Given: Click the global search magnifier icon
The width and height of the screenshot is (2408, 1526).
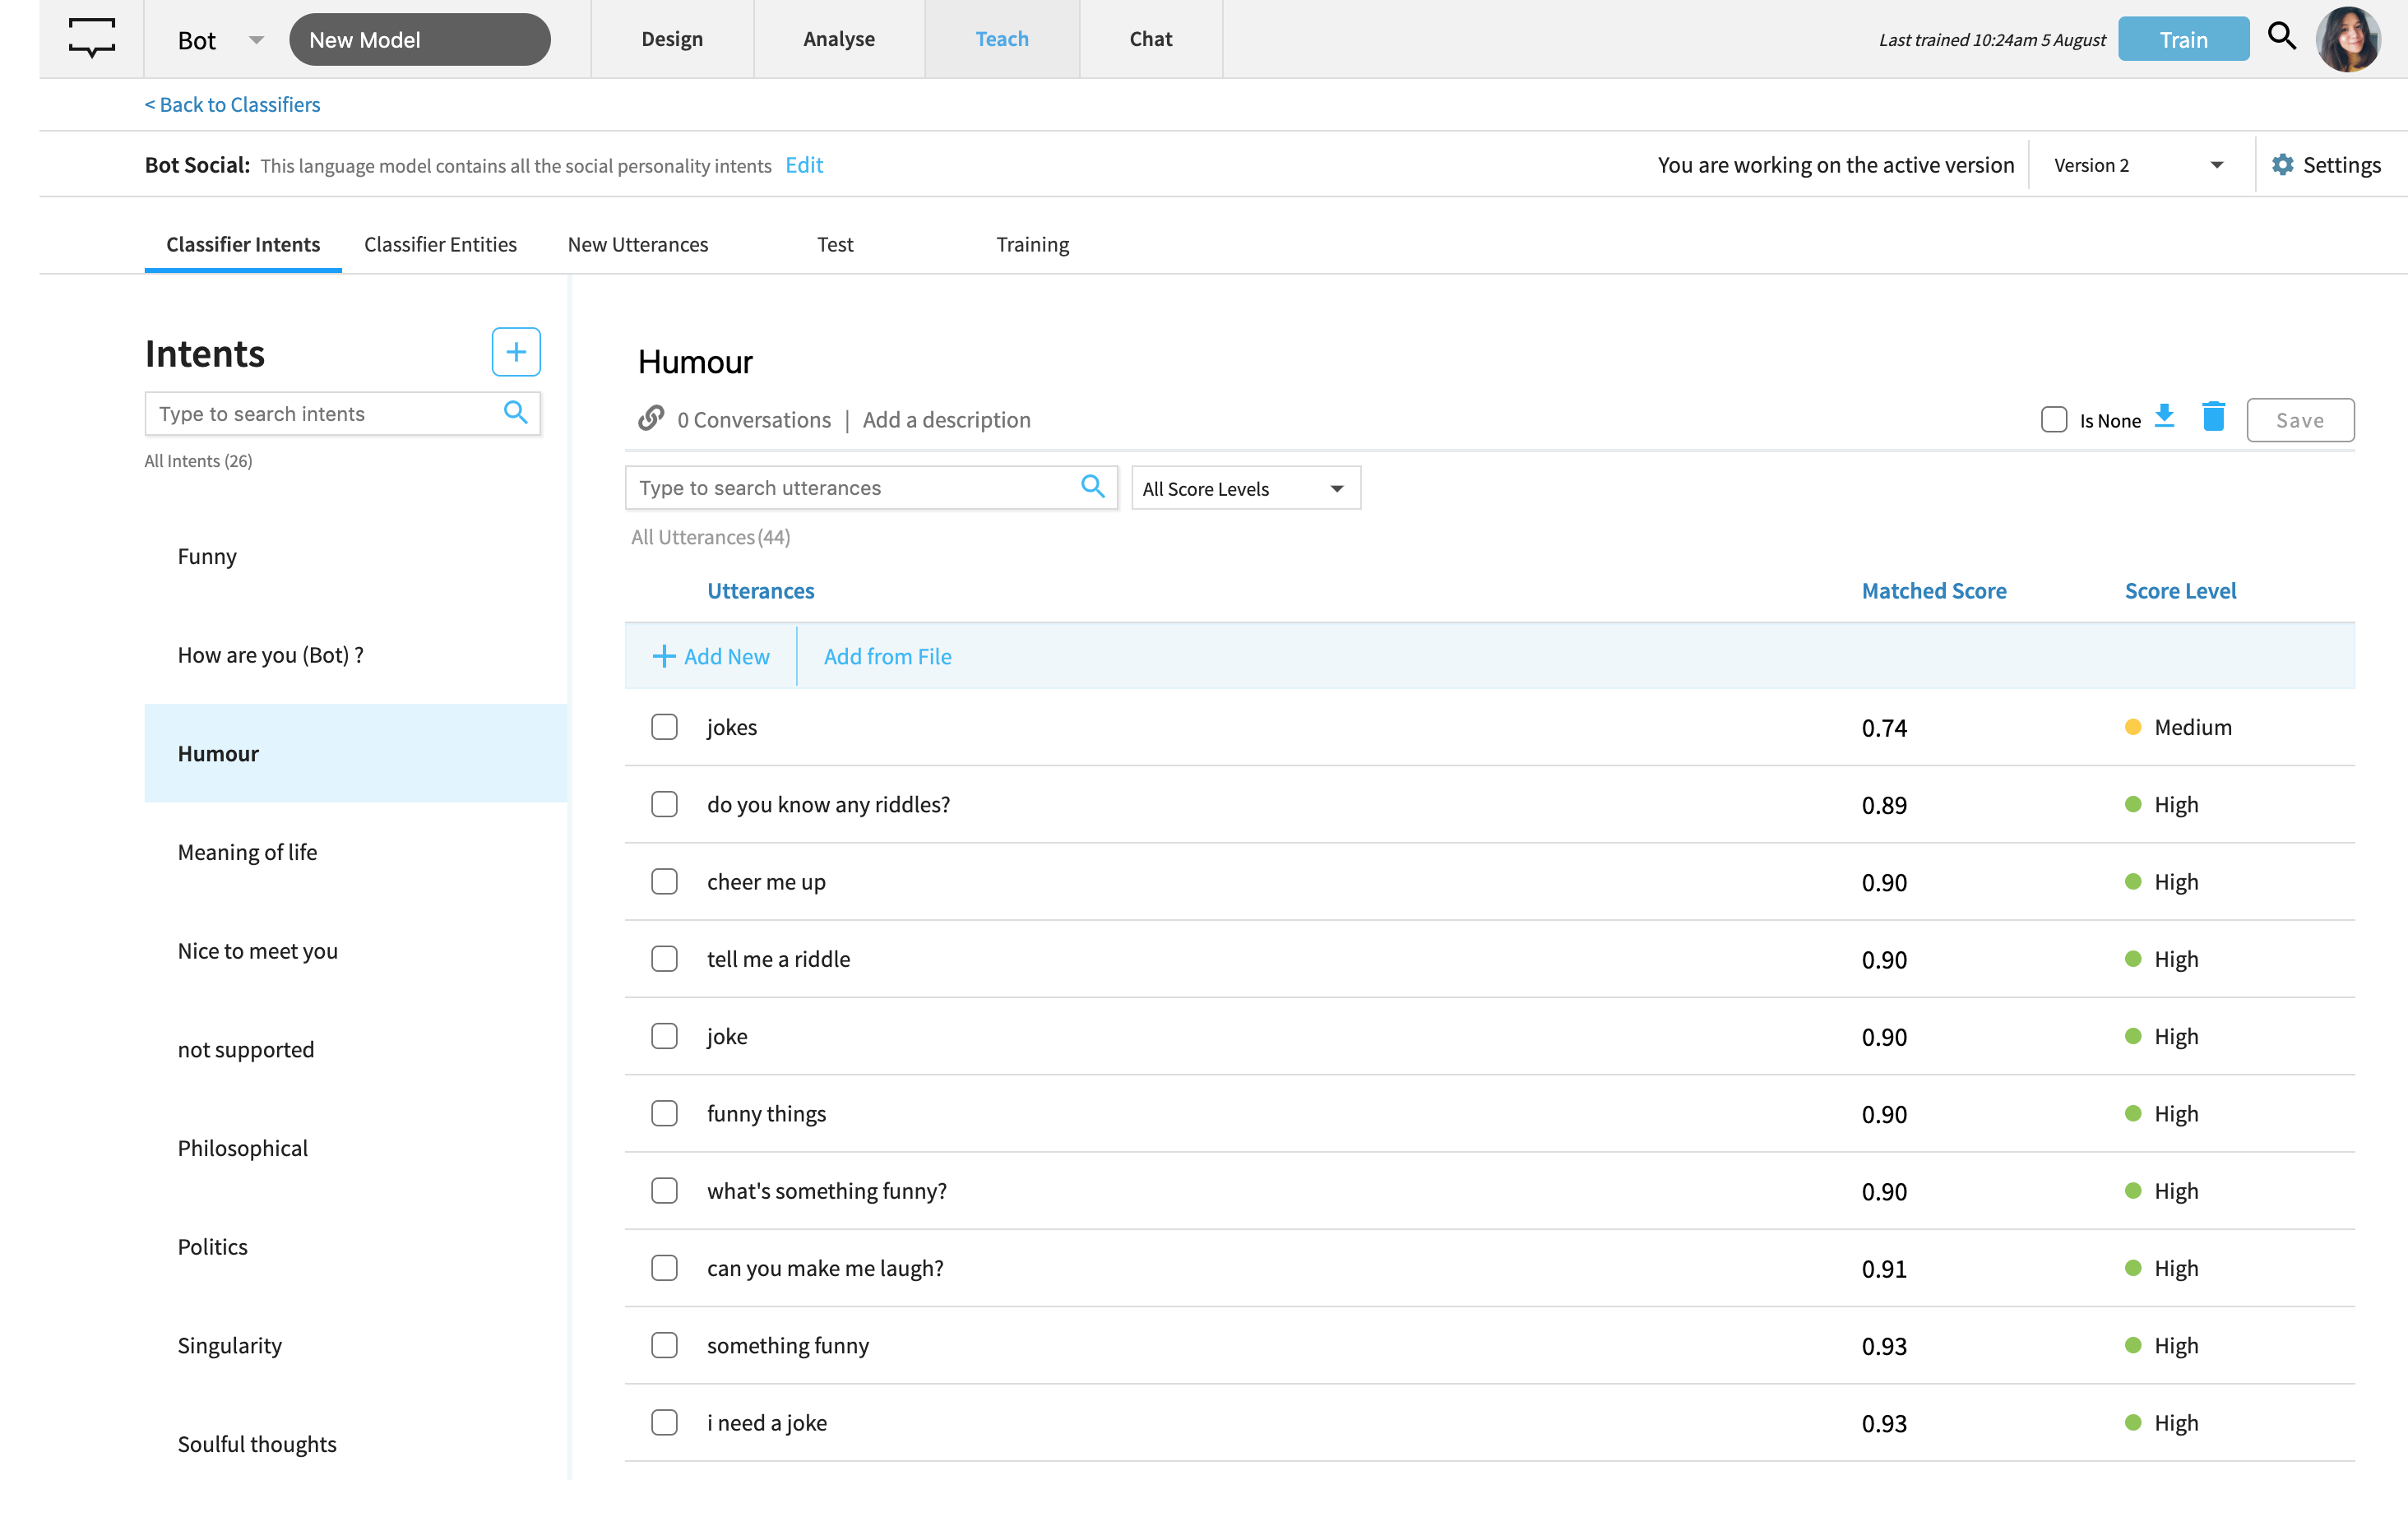Looking at the screenshot, I should (2281, 37).
